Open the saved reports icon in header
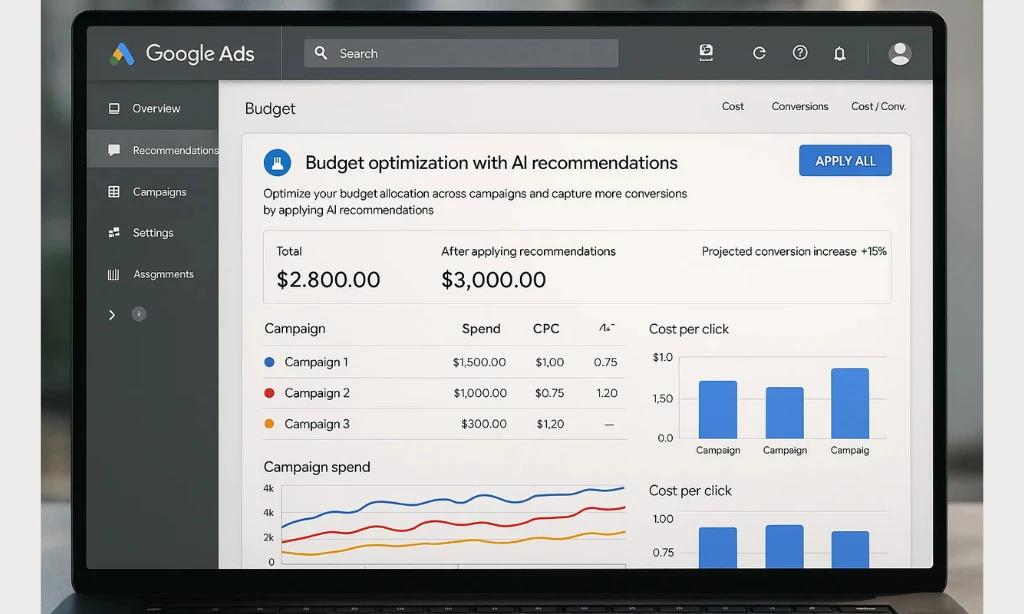The width and height of the screenshot is (1024, 614). [706, 53]
